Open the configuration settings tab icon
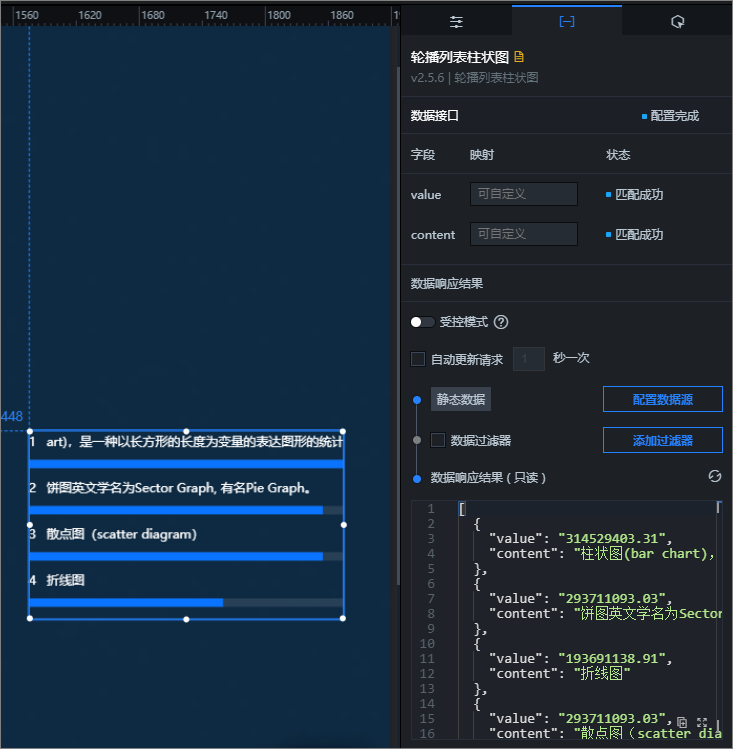This screenshot has width=733, height=749. (456, 21)
